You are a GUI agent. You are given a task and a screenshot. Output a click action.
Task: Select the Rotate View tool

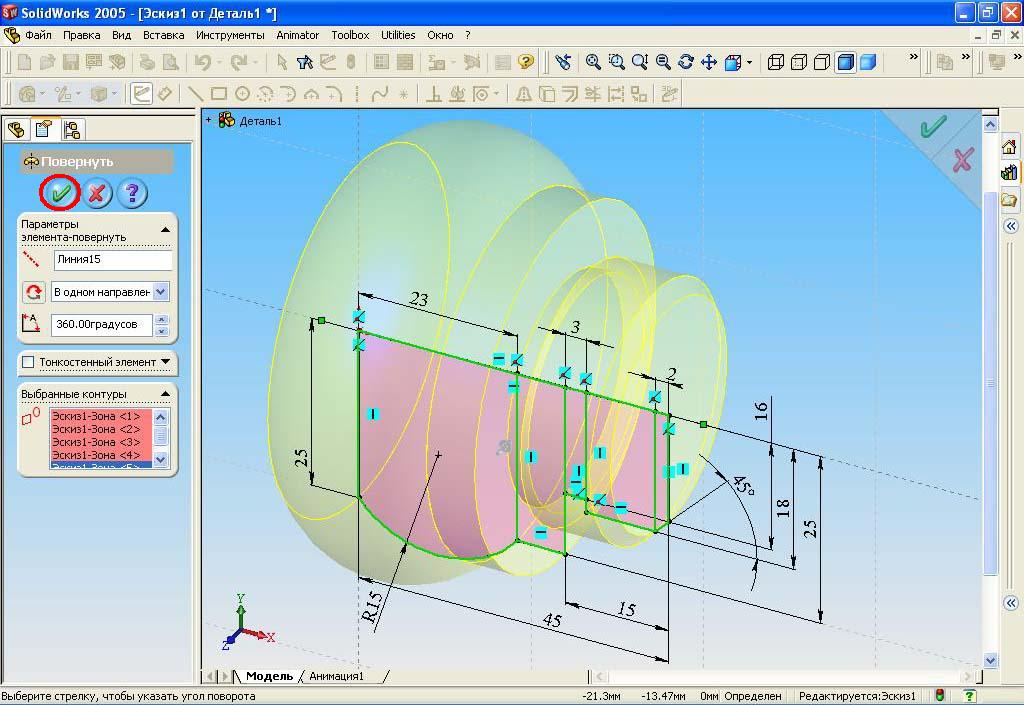(x=686, y=62)
